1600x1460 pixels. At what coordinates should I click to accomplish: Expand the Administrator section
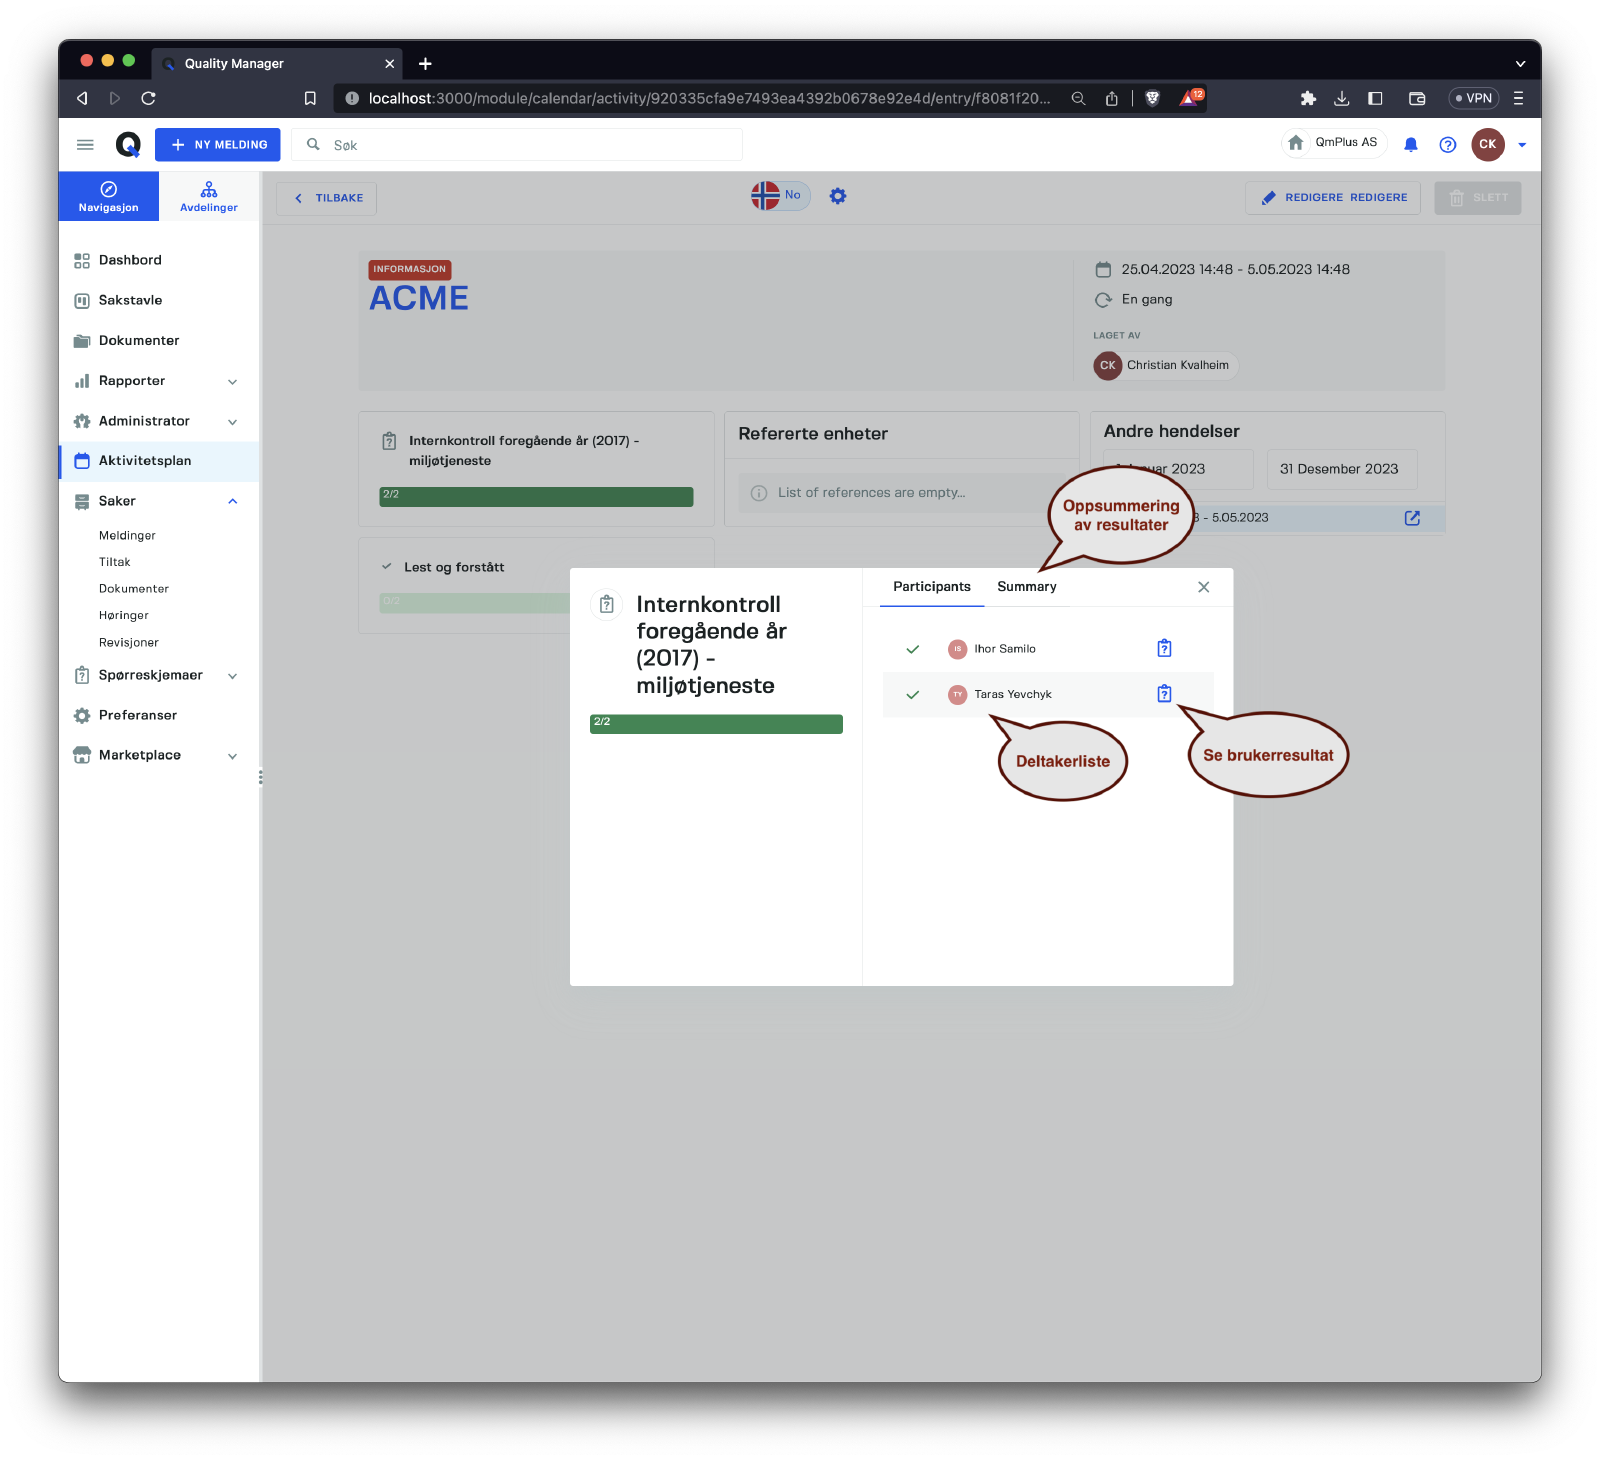(232, 422)
